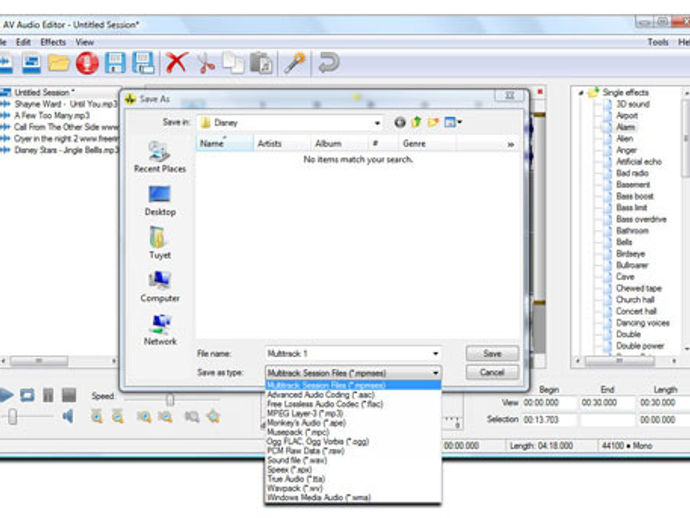This screenshot has width=690, height=518.
Task: Click the speaker volume icon
Action: pyautogui.click(x=67, y=416)
